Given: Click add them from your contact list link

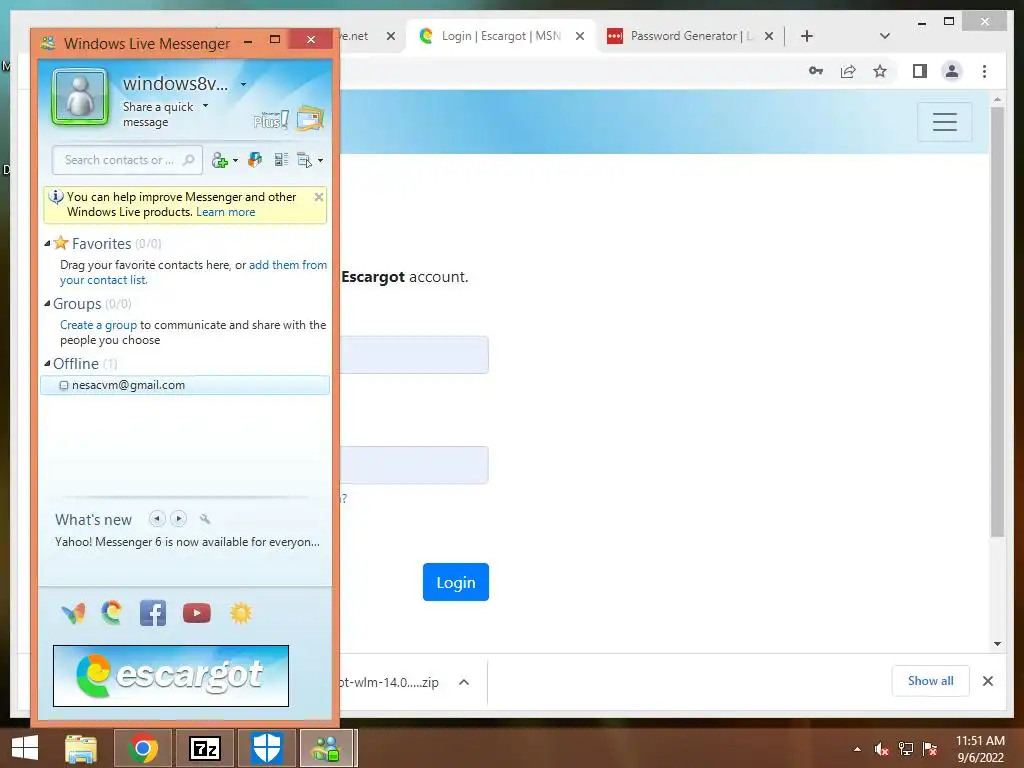Looking at the screenshot, I should click(x=193, y=272).
